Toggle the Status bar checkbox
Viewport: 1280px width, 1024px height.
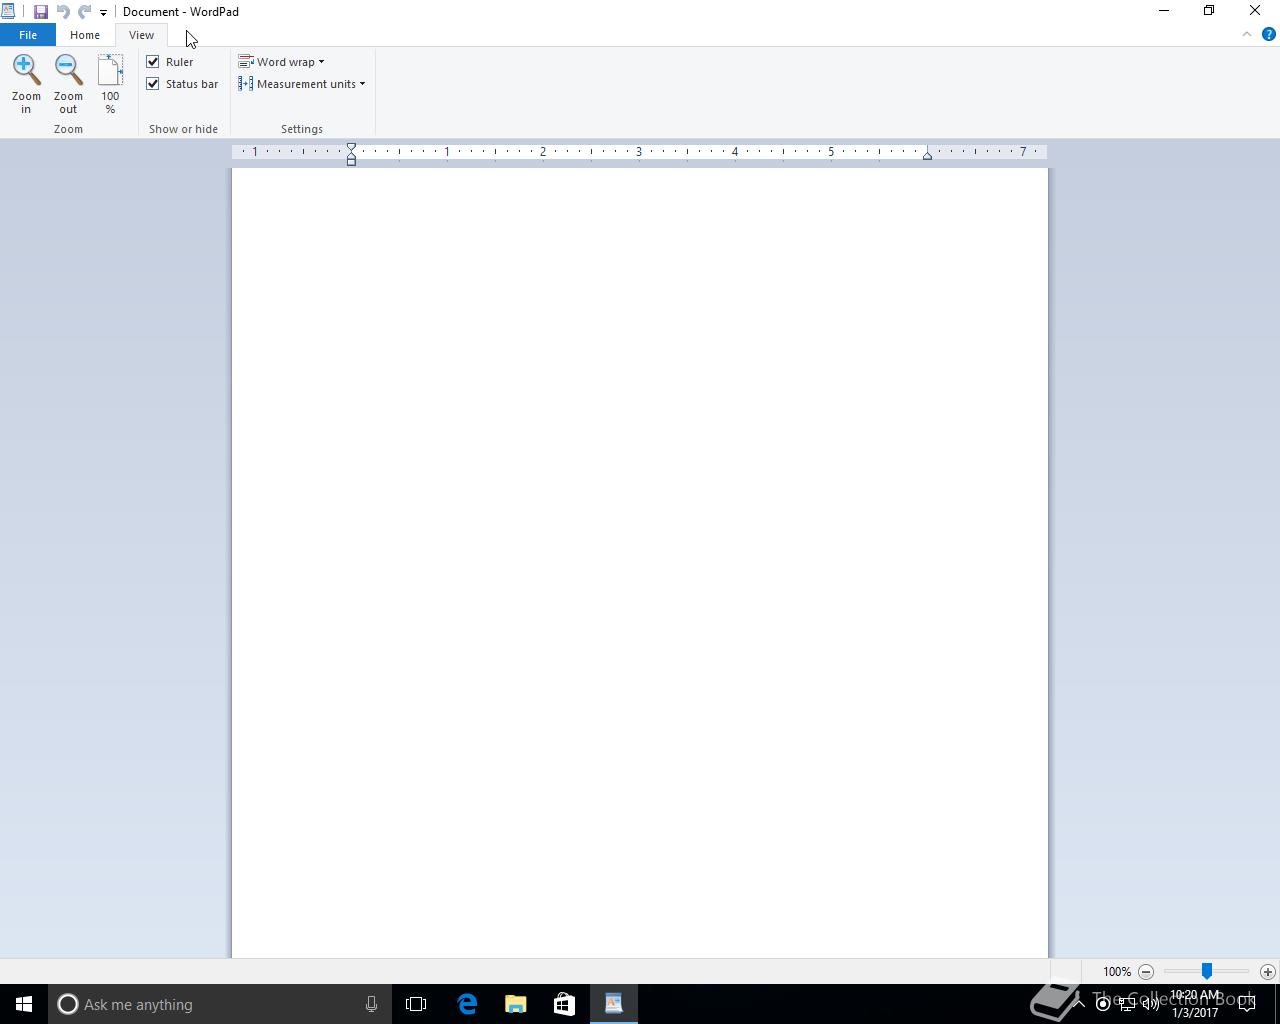click(153, 84)
